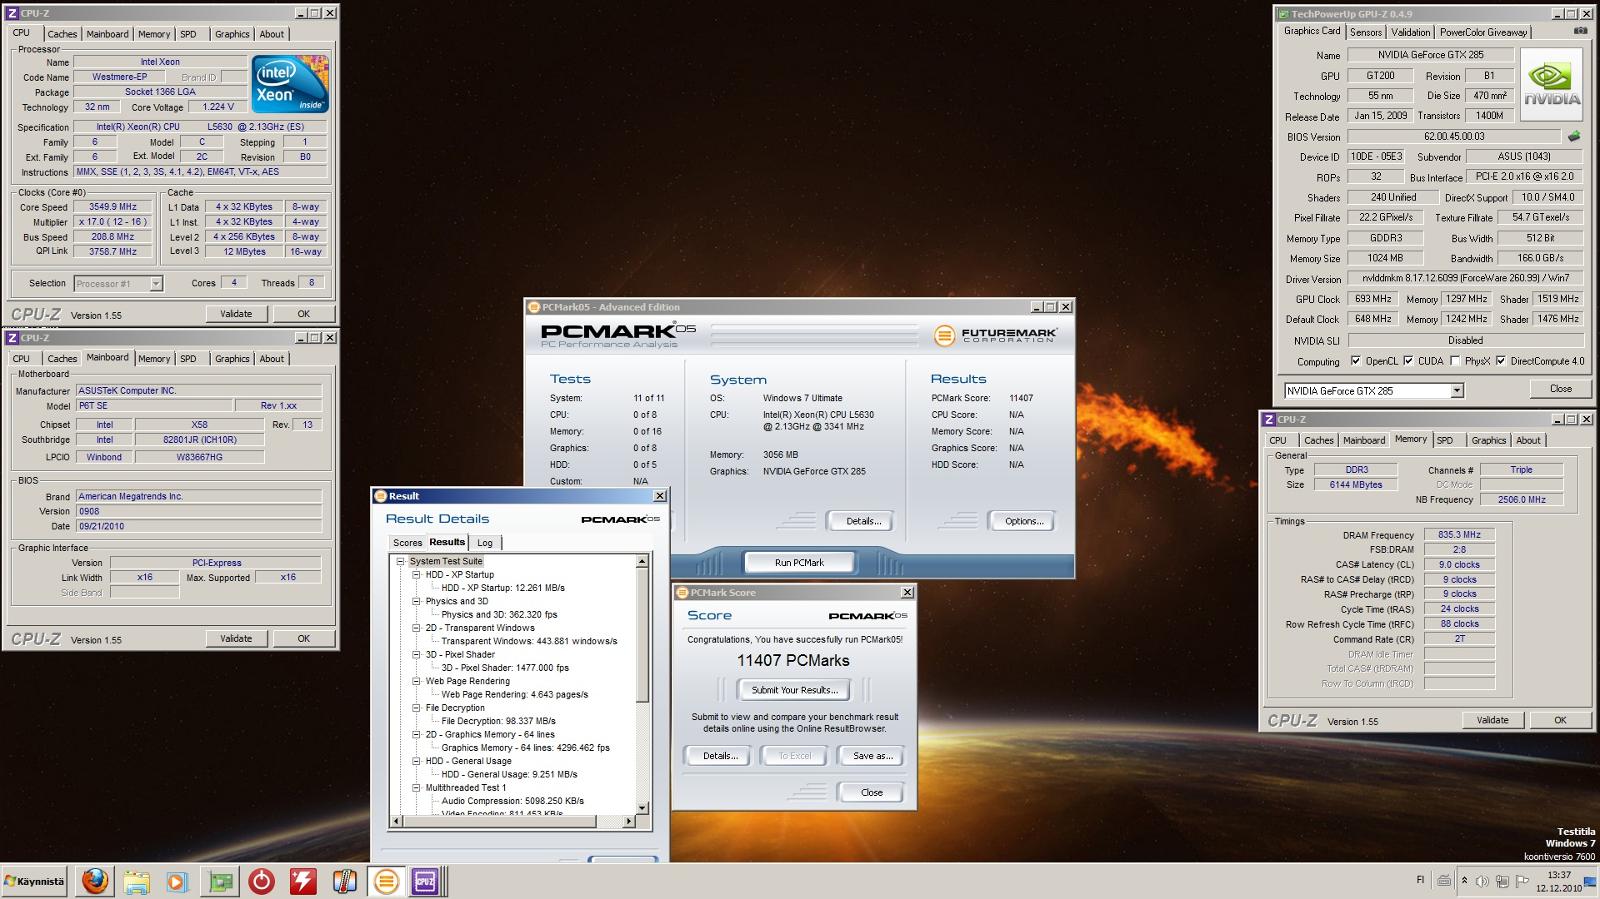Image resolution: width=1600 pixels, height=899 pixels.
Task: Click the scroll-right arrow of Result tree
Action: click(630, 821)
